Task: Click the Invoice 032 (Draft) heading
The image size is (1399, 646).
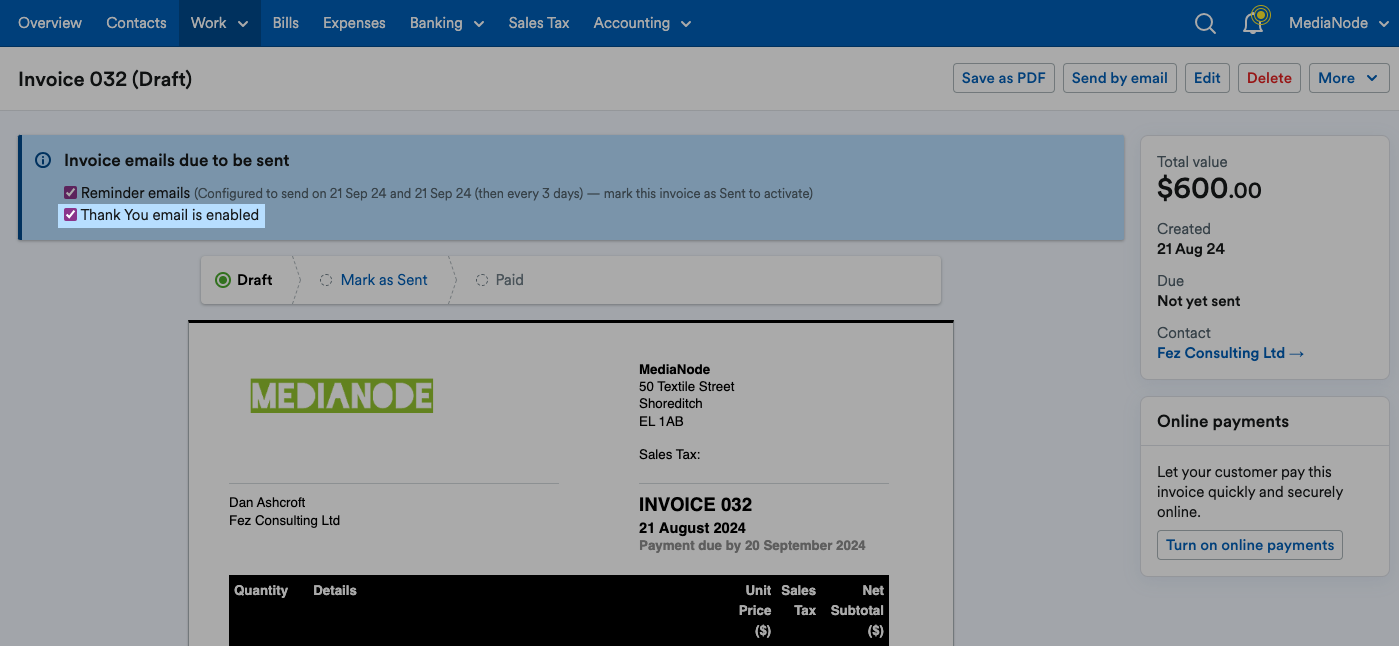Action: pyautogui.click(x=105, y=79)
